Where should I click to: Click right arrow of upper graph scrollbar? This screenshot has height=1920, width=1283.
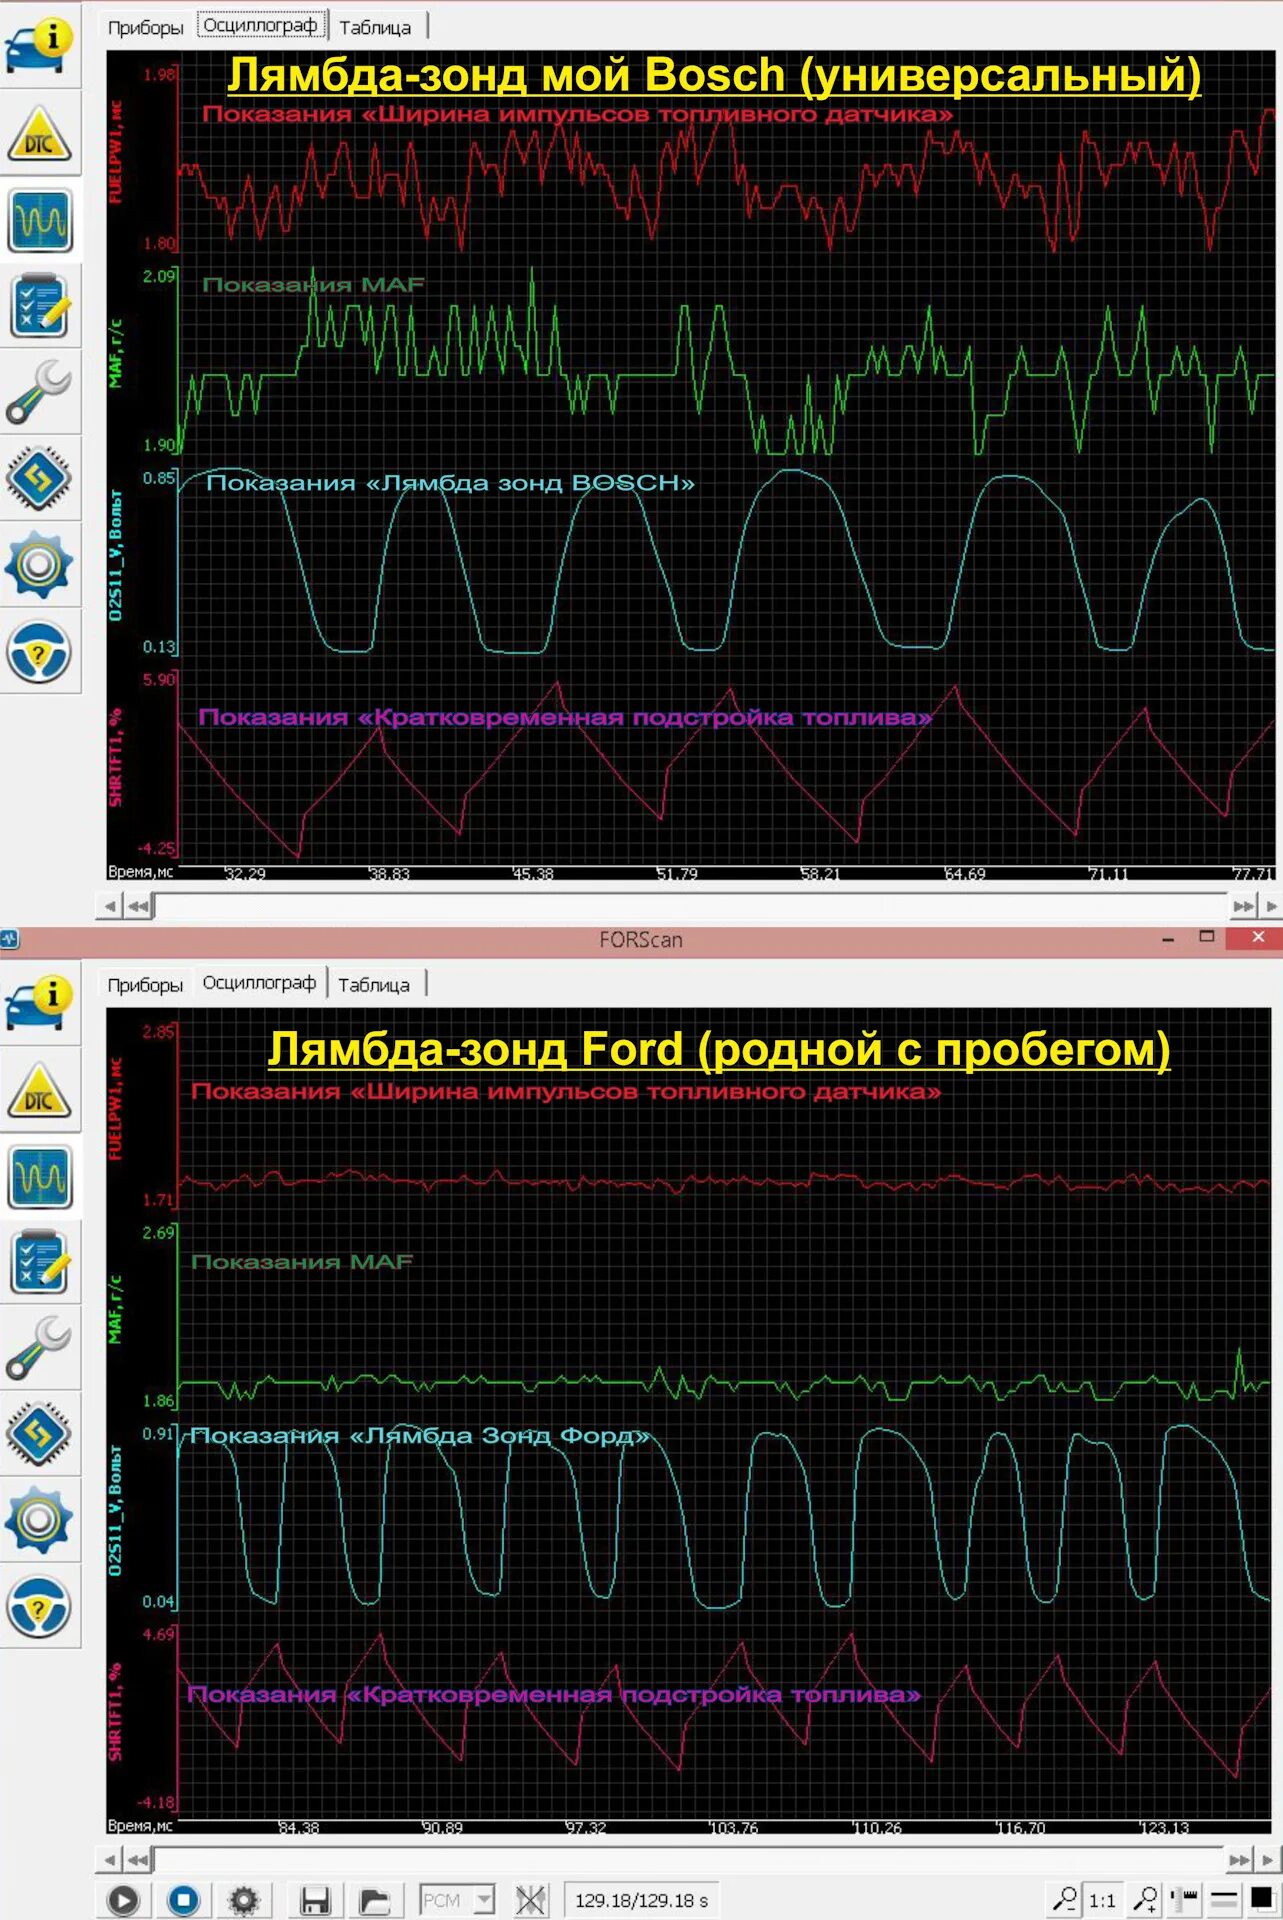click(x=1271, y=906)
